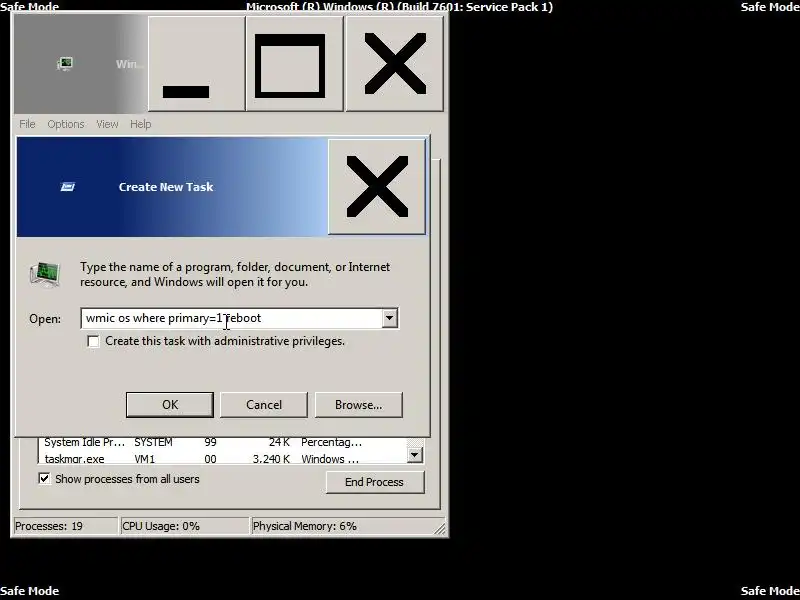Close the Create New Task dialog

(x=377, y=187)
